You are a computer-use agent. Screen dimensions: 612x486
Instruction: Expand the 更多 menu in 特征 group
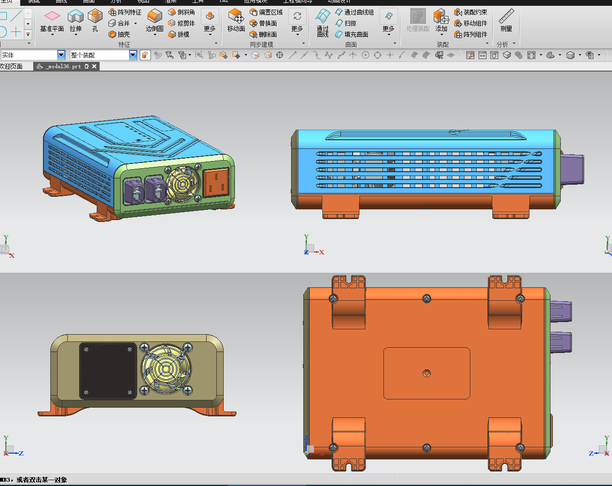click(209, 21)
